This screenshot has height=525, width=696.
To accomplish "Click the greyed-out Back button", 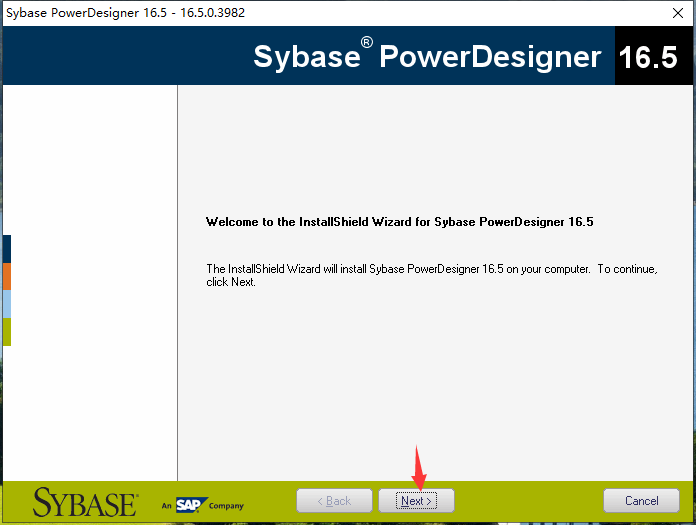I will point(334,501).
